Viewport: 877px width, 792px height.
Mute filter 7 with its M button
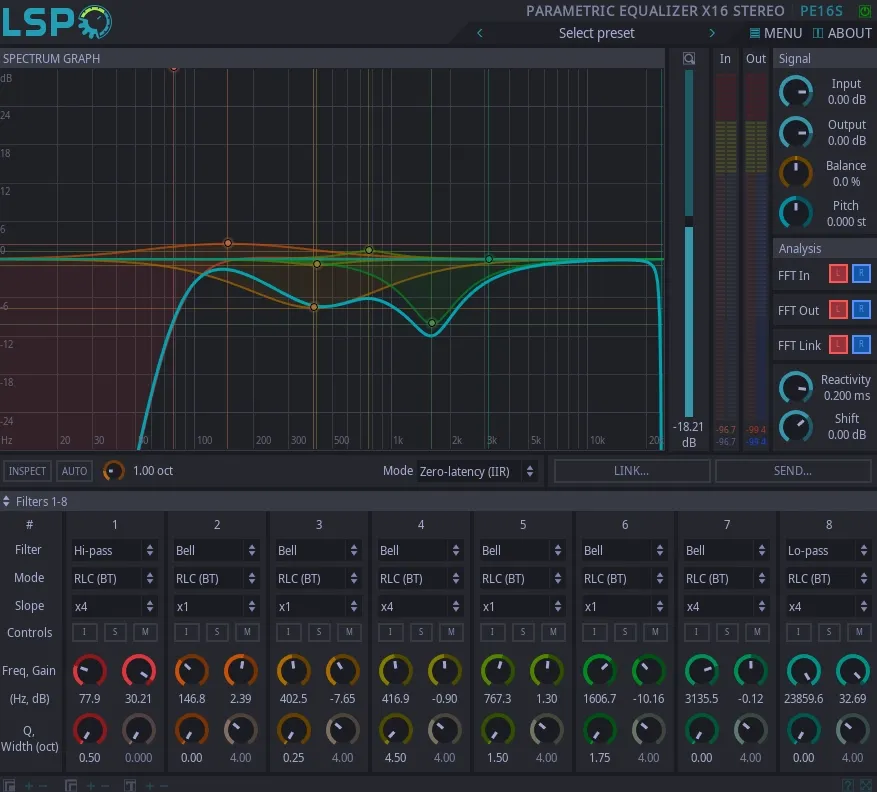click(x=757, y=632)
